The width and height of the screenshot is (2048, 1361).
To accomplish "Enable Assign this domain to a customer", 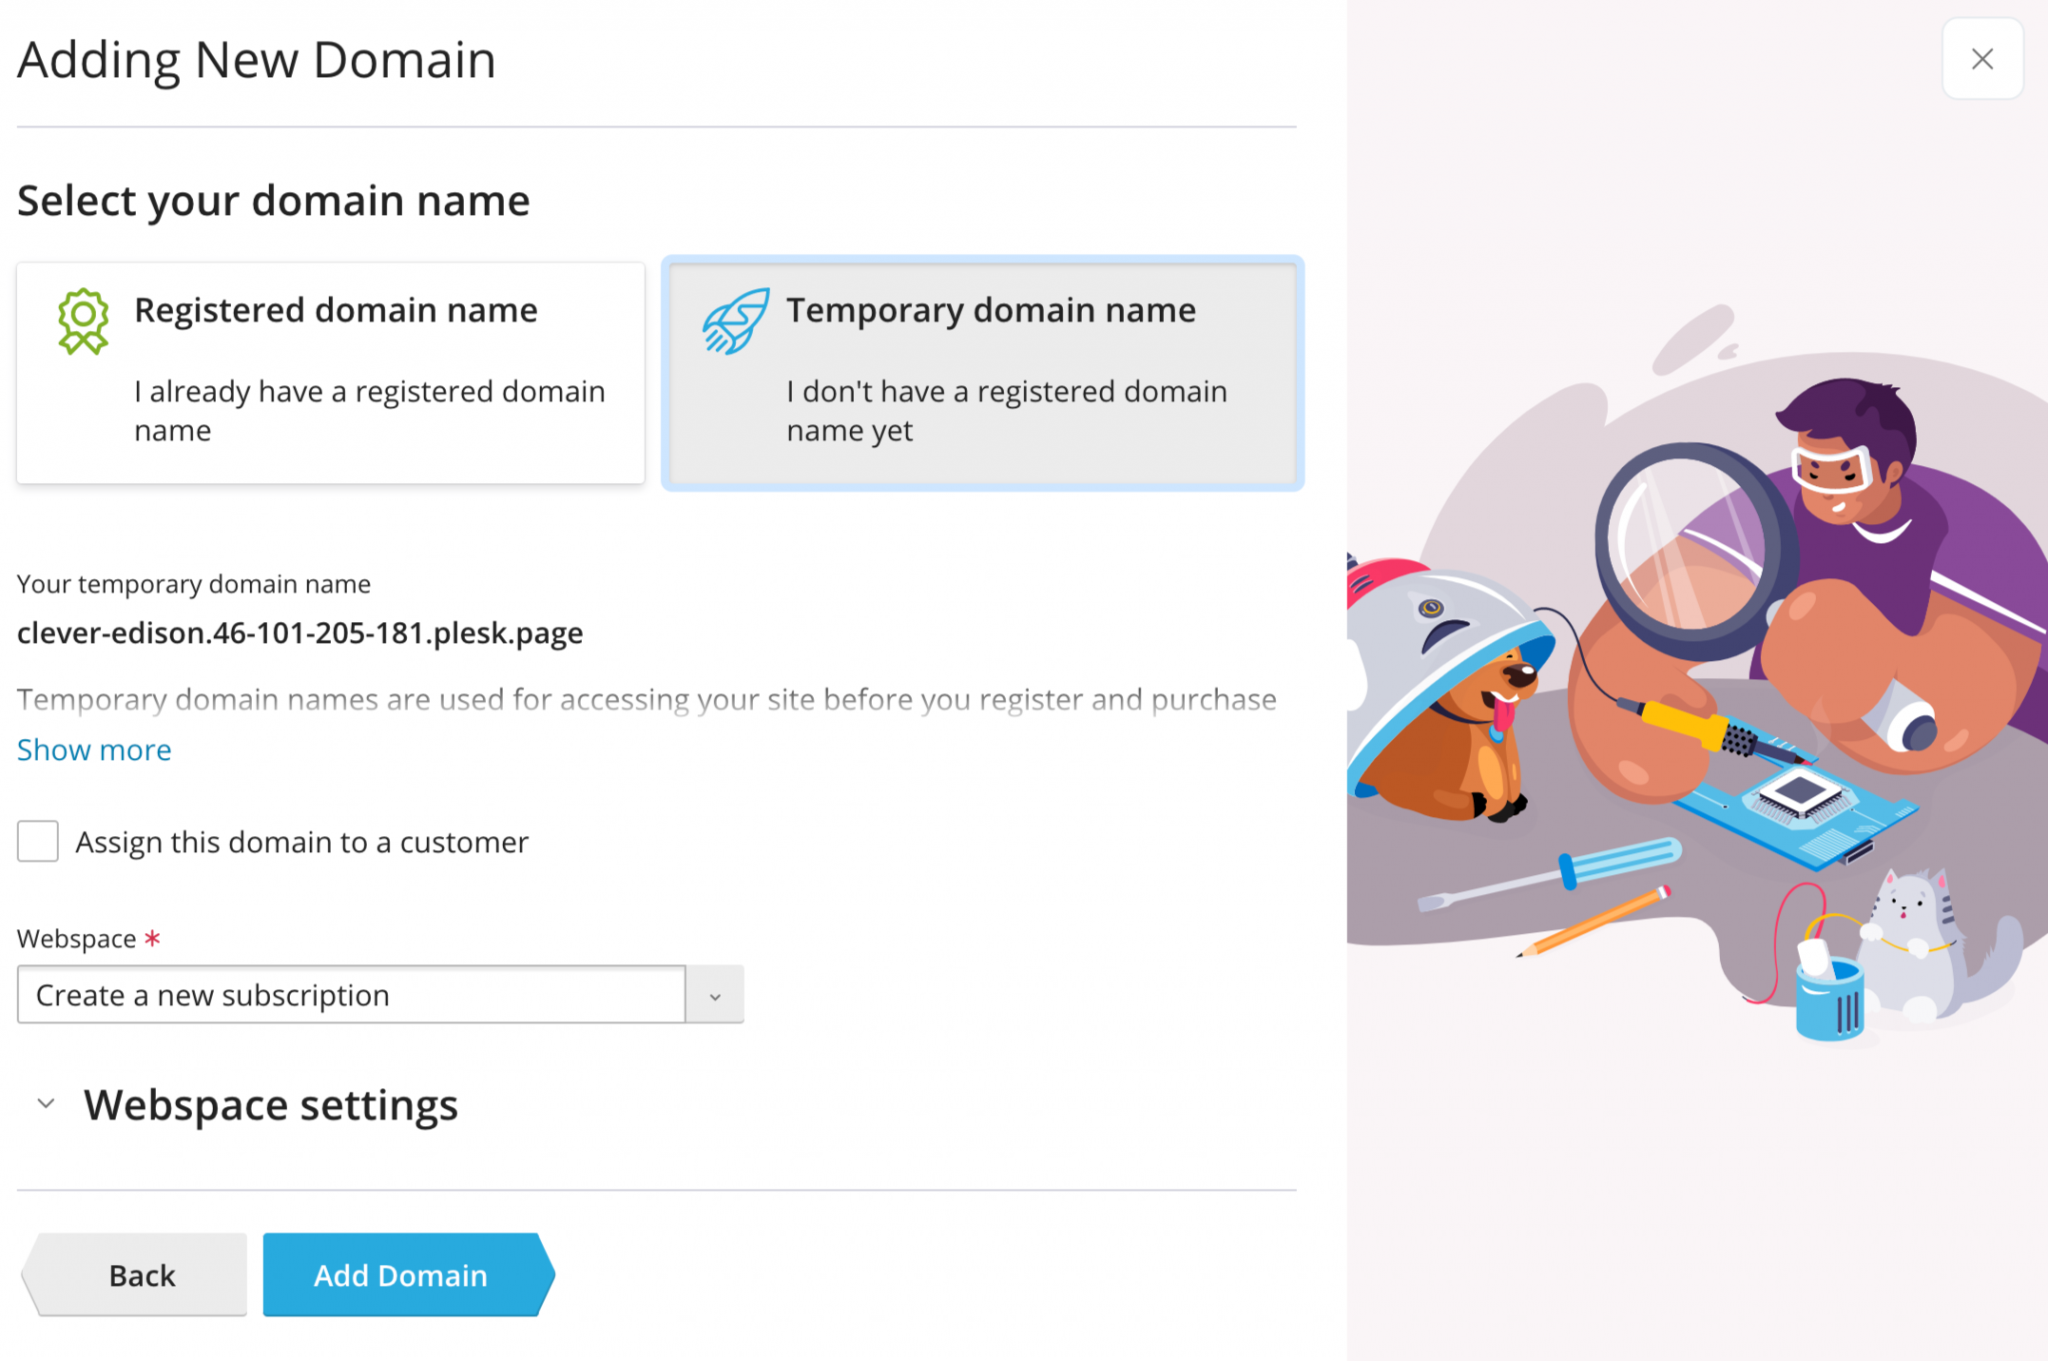I will pyautogui.click(x=38, y=842).
